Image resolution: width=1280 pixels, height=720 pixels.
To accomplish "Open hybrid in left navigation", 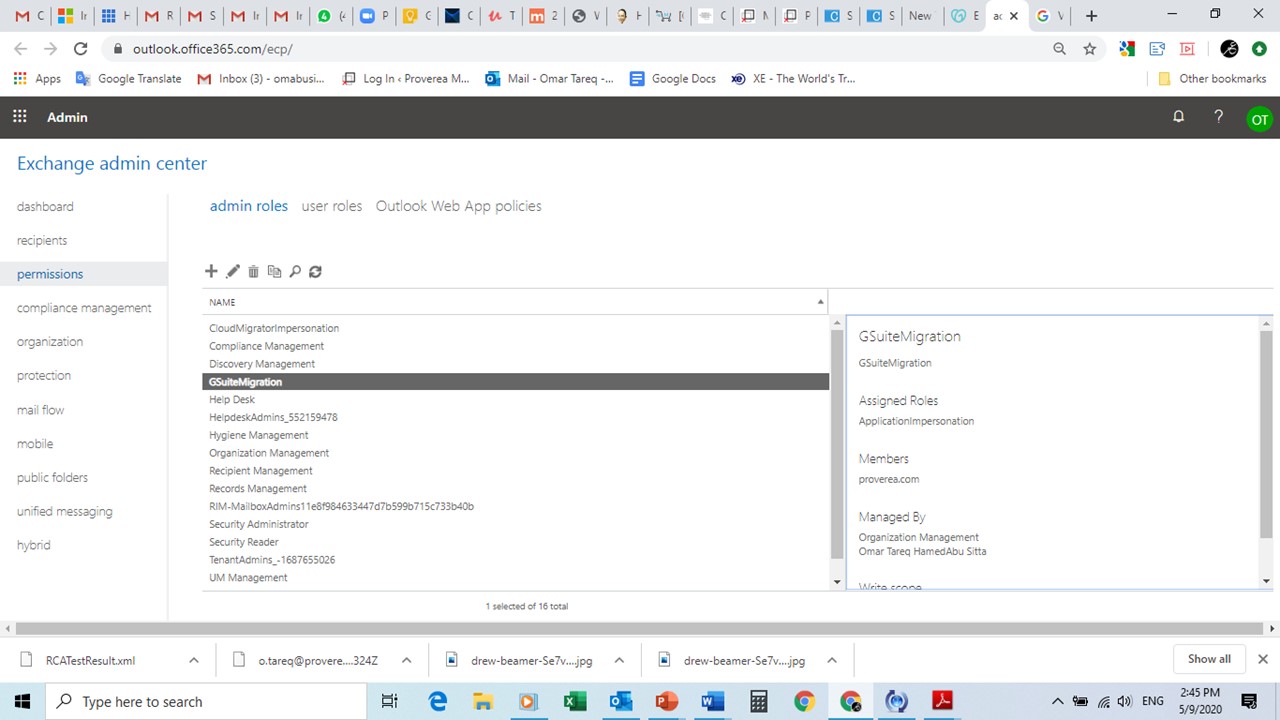I will 33,545.
